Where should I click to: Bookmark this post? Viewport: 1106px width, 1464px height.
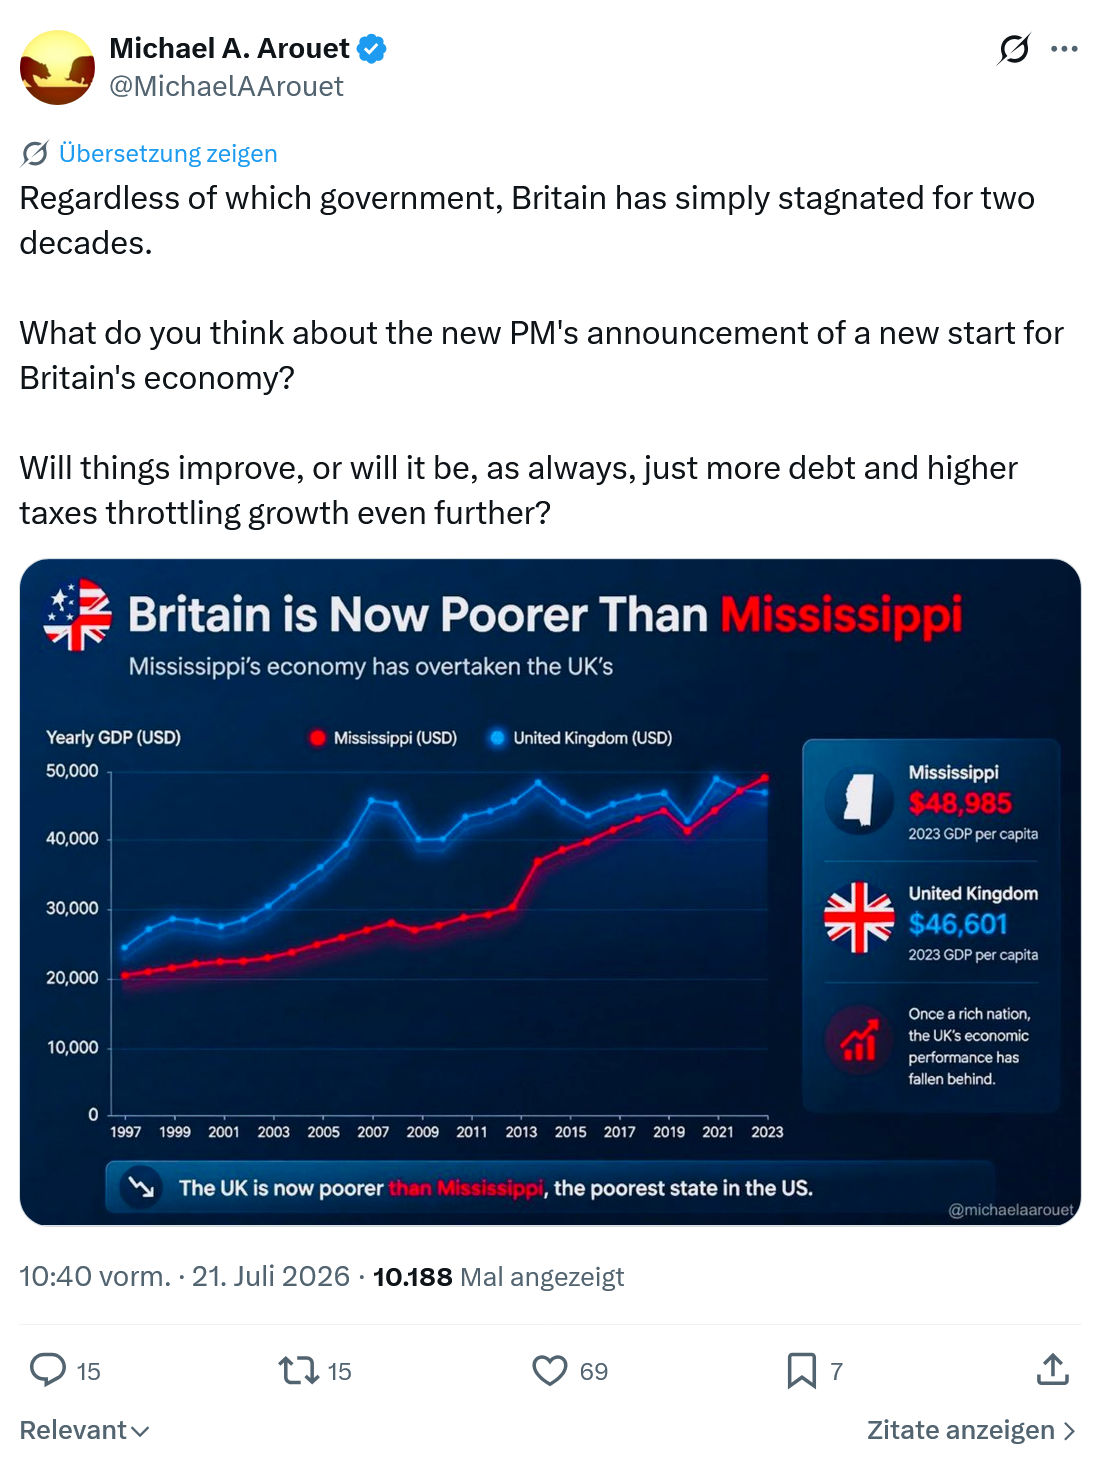point(801,1370)
